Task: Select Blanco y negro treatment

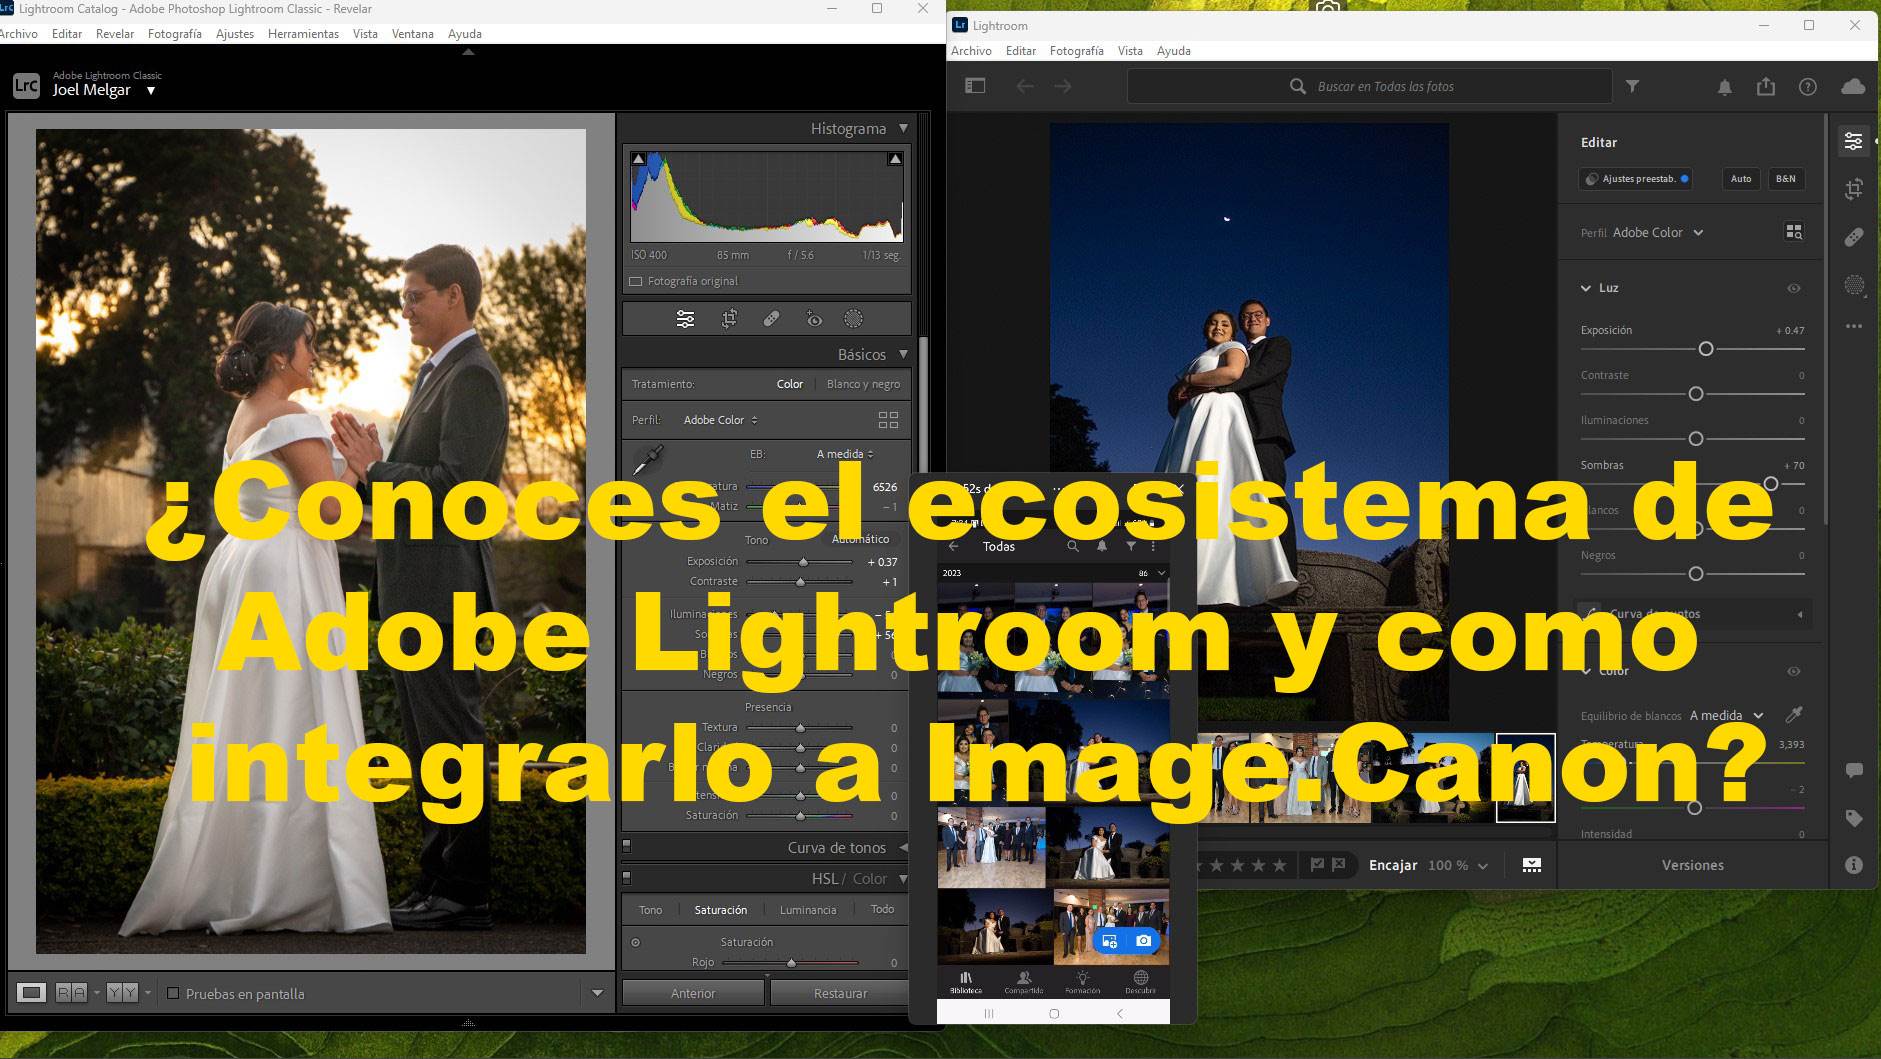Action: pos(863,384)
